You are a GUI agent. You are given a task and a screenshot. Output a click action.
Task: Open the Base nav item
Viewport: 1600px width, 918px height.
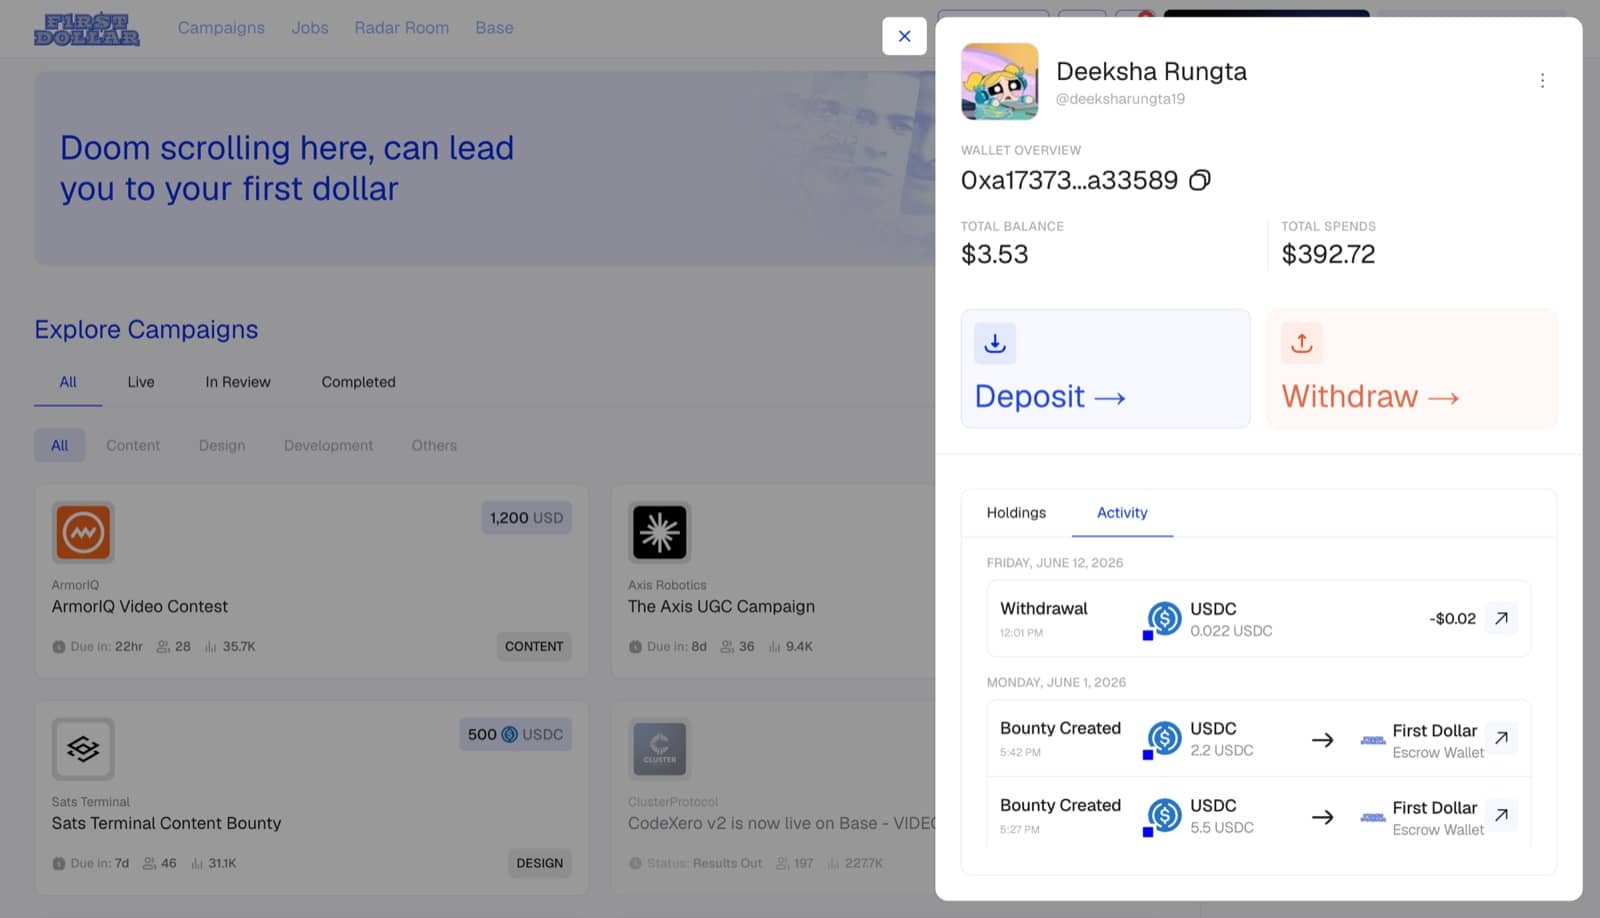coord(494,28)
